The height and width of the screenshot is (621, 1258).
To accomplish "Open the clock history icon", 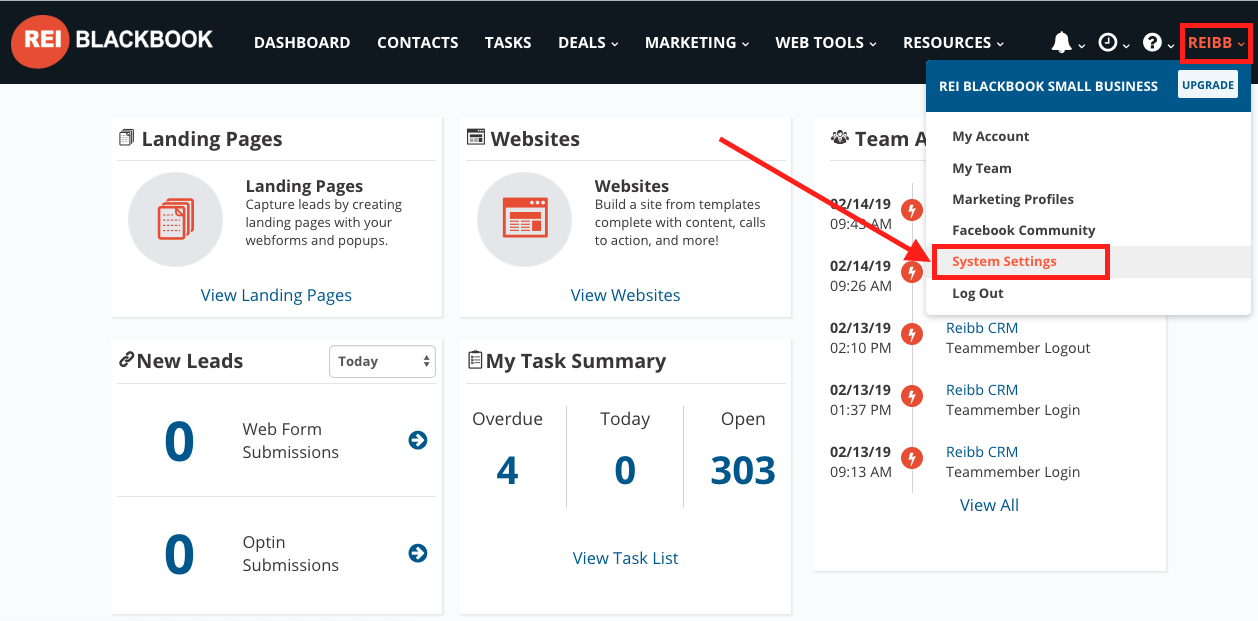I will [x=1108, y=42].
